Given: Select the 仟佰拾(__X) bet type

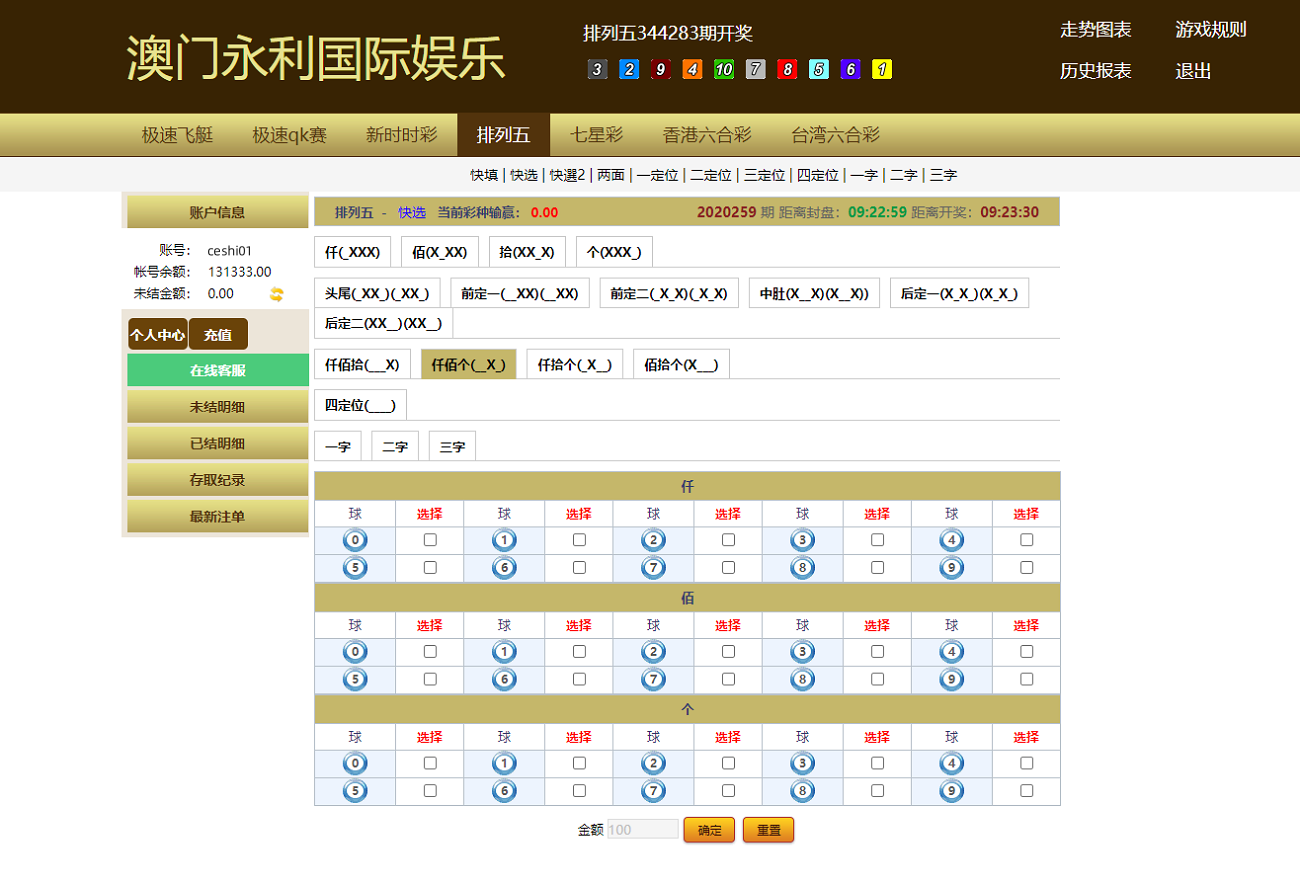Looking at the screenshot, I should pos(362,365).
